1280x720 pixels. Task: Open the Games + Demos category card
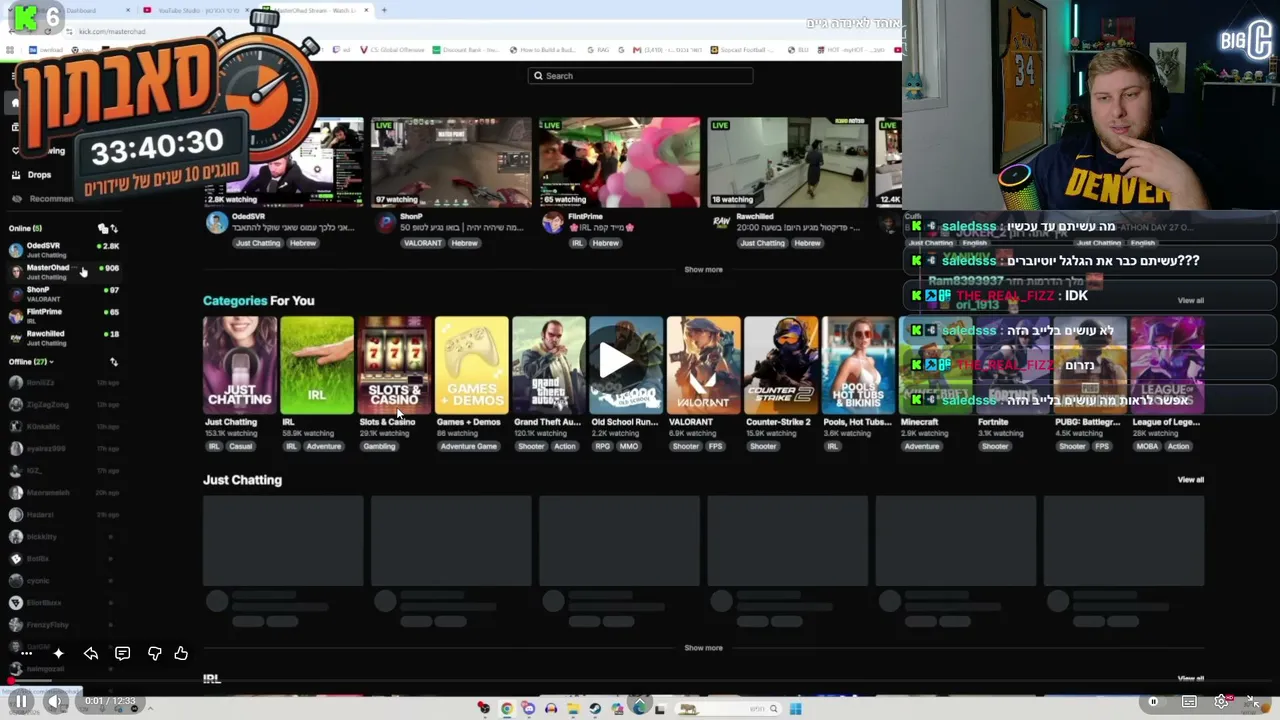click(x=472, y=365)
